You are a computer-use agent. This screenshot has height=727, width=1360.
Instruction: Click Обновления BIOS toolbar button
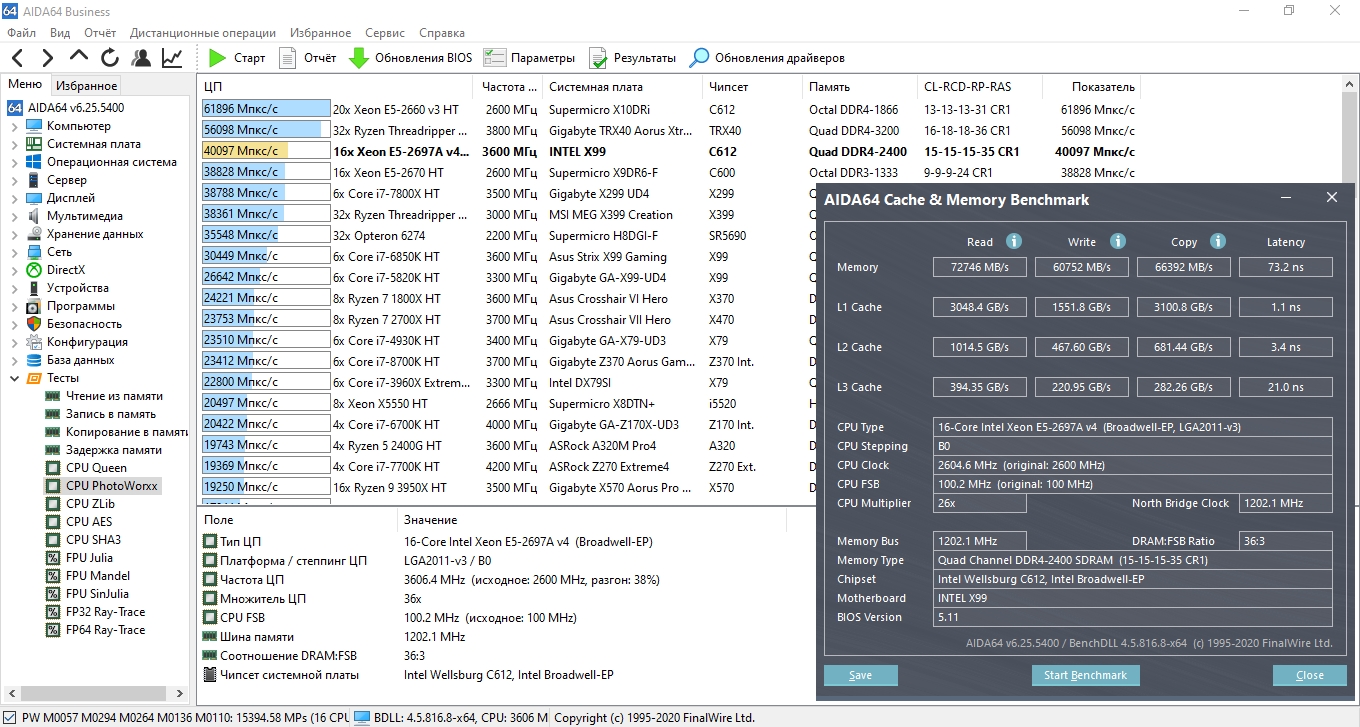click(x=410, y=58)
